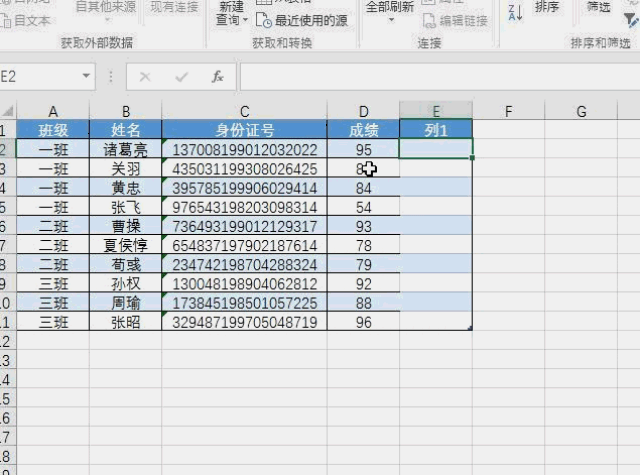This screenshot has height=475, width=640.
Task: Select the cell containing 诸葛亮
Action: 126,149
